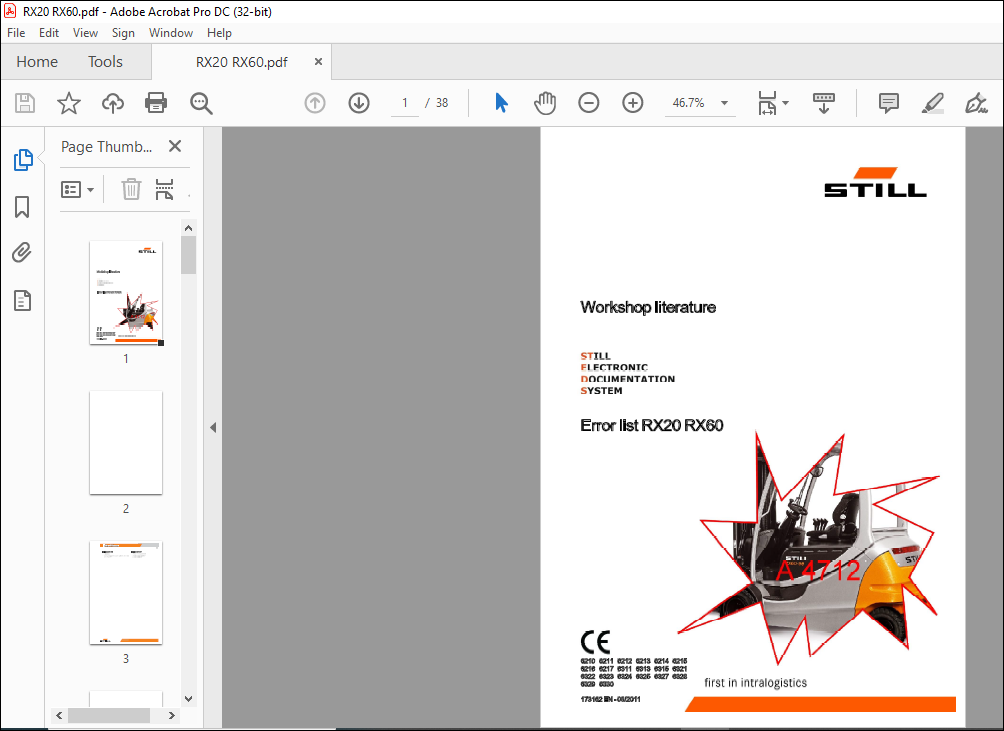
Task: Go to next page arrow
Action: click(x=359, y=103)
